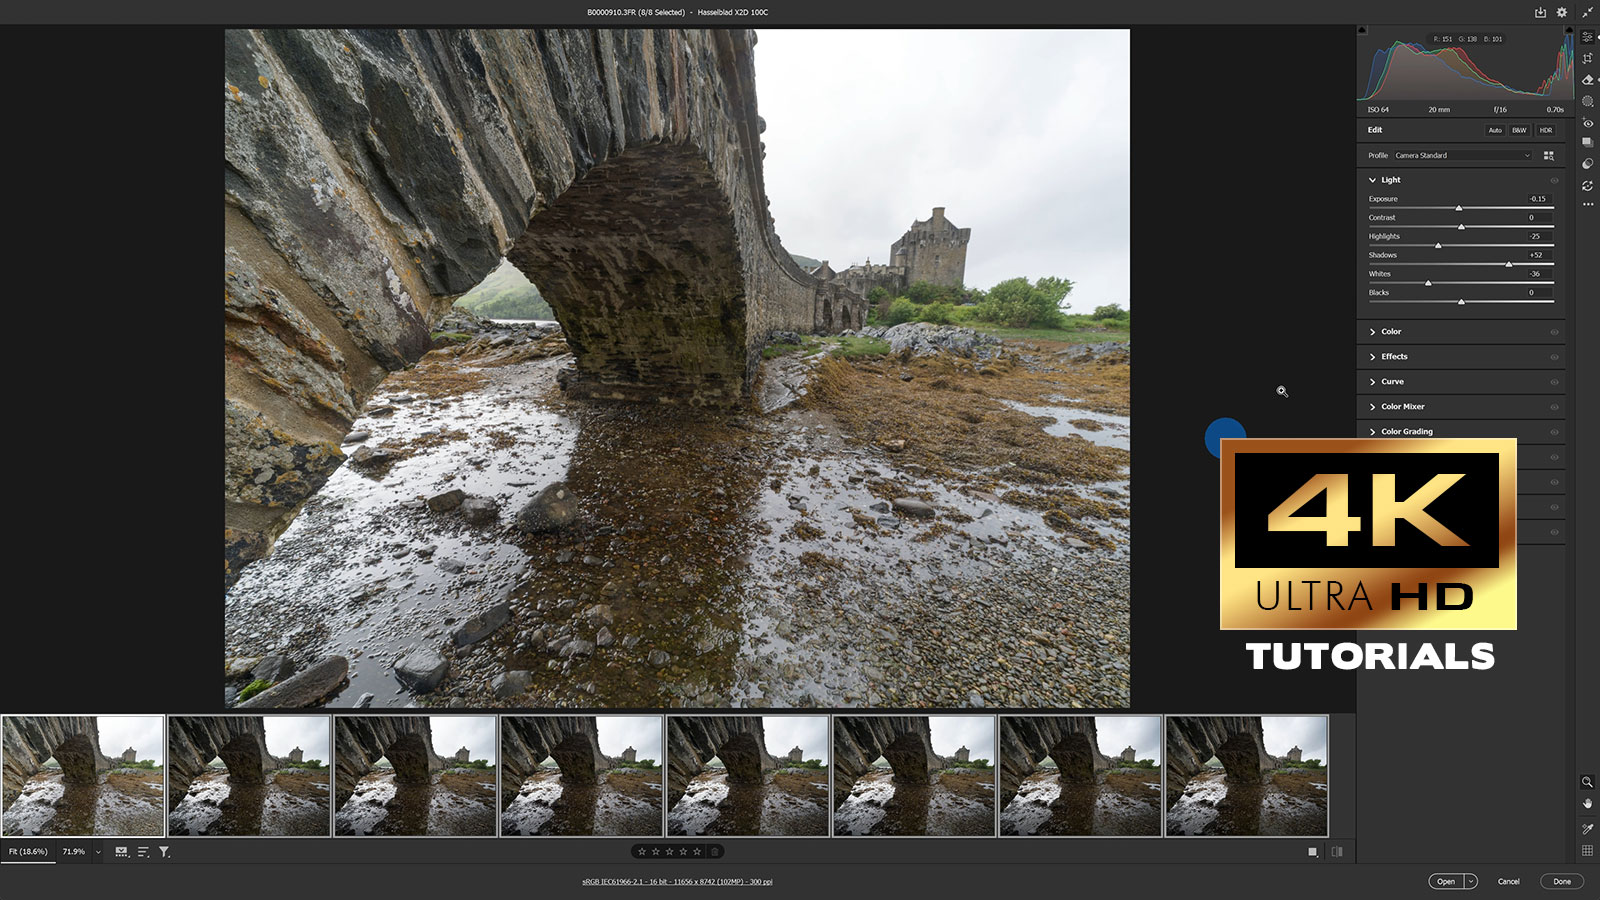Open Camera Raw preferences gear

click(1562, 12)
